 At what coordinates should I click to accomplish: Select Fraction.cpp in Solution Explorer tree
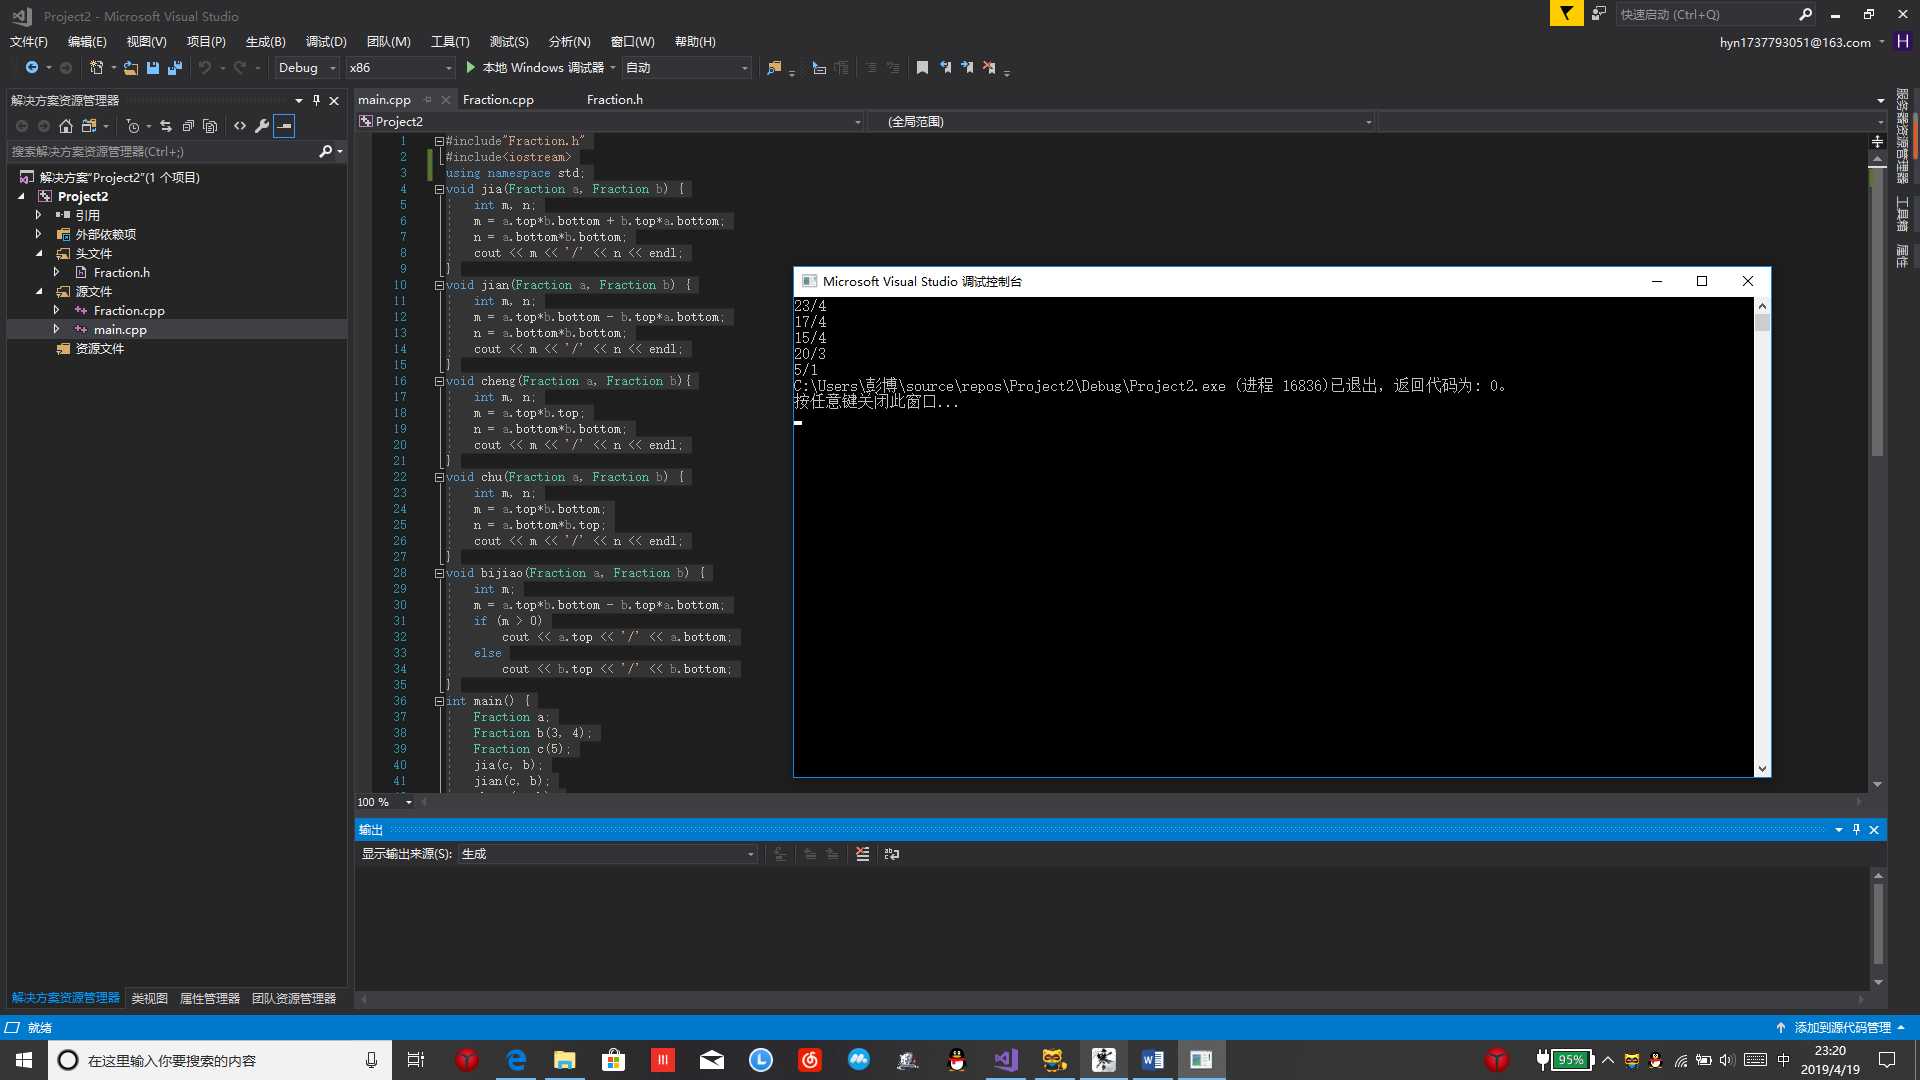pos(129,311)
